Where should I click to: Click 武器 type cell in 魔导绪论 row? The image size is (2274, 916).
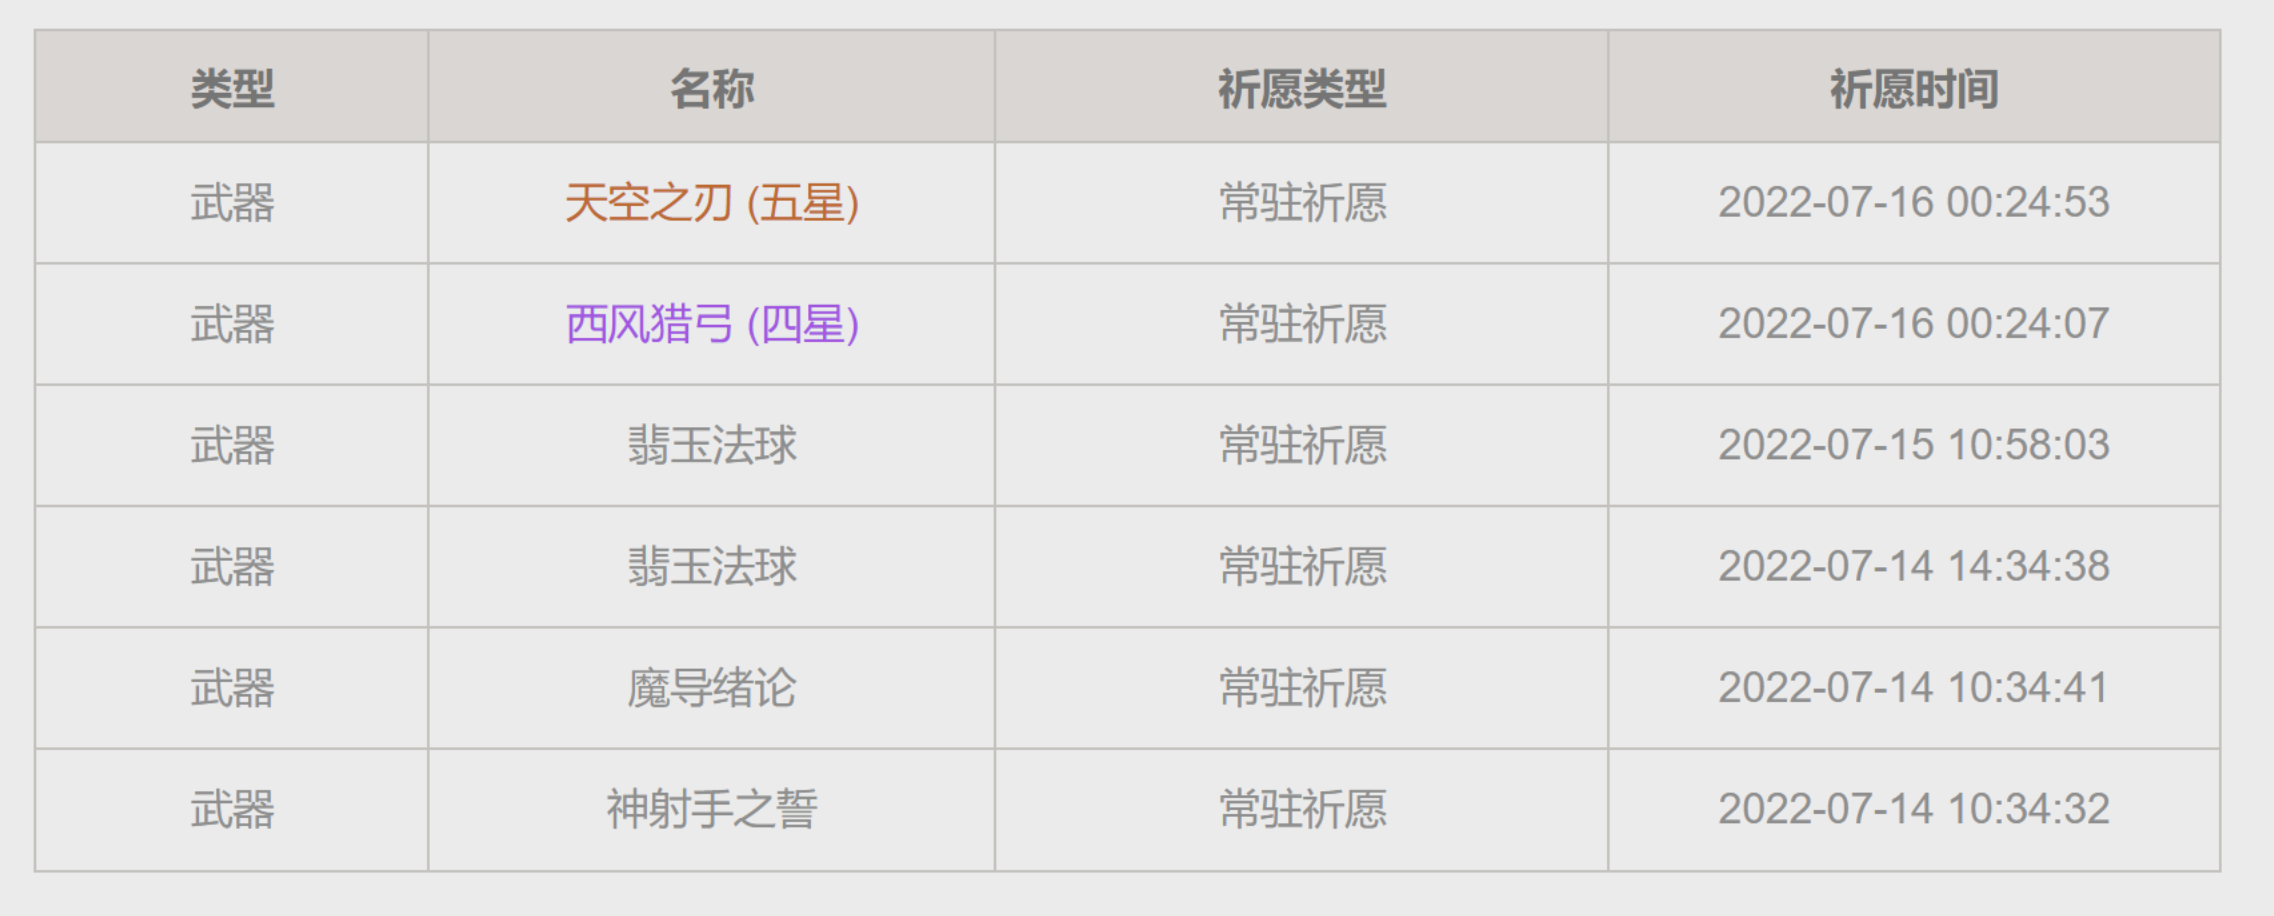click(232, 688)
